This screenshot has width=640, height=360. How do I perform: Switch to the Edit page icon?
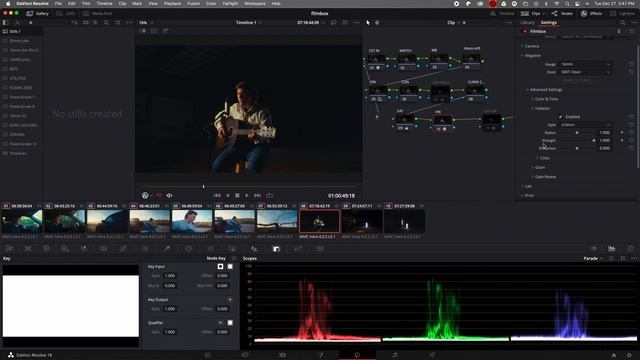pyautogui.click(x=282, y=355)
